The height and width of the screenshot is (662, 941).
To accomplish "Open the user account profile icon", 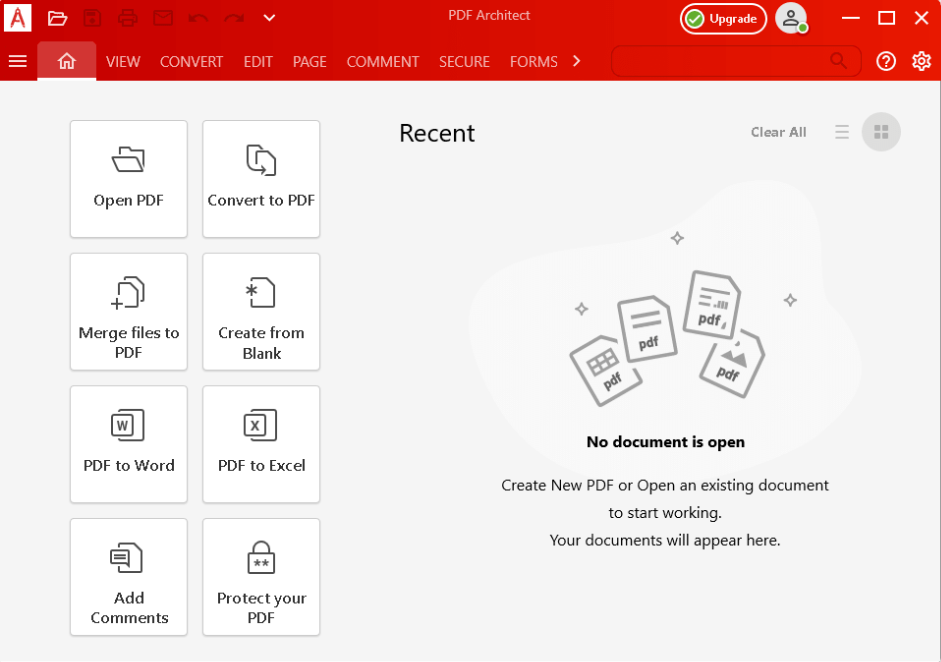I will click(x=791, y=19).
